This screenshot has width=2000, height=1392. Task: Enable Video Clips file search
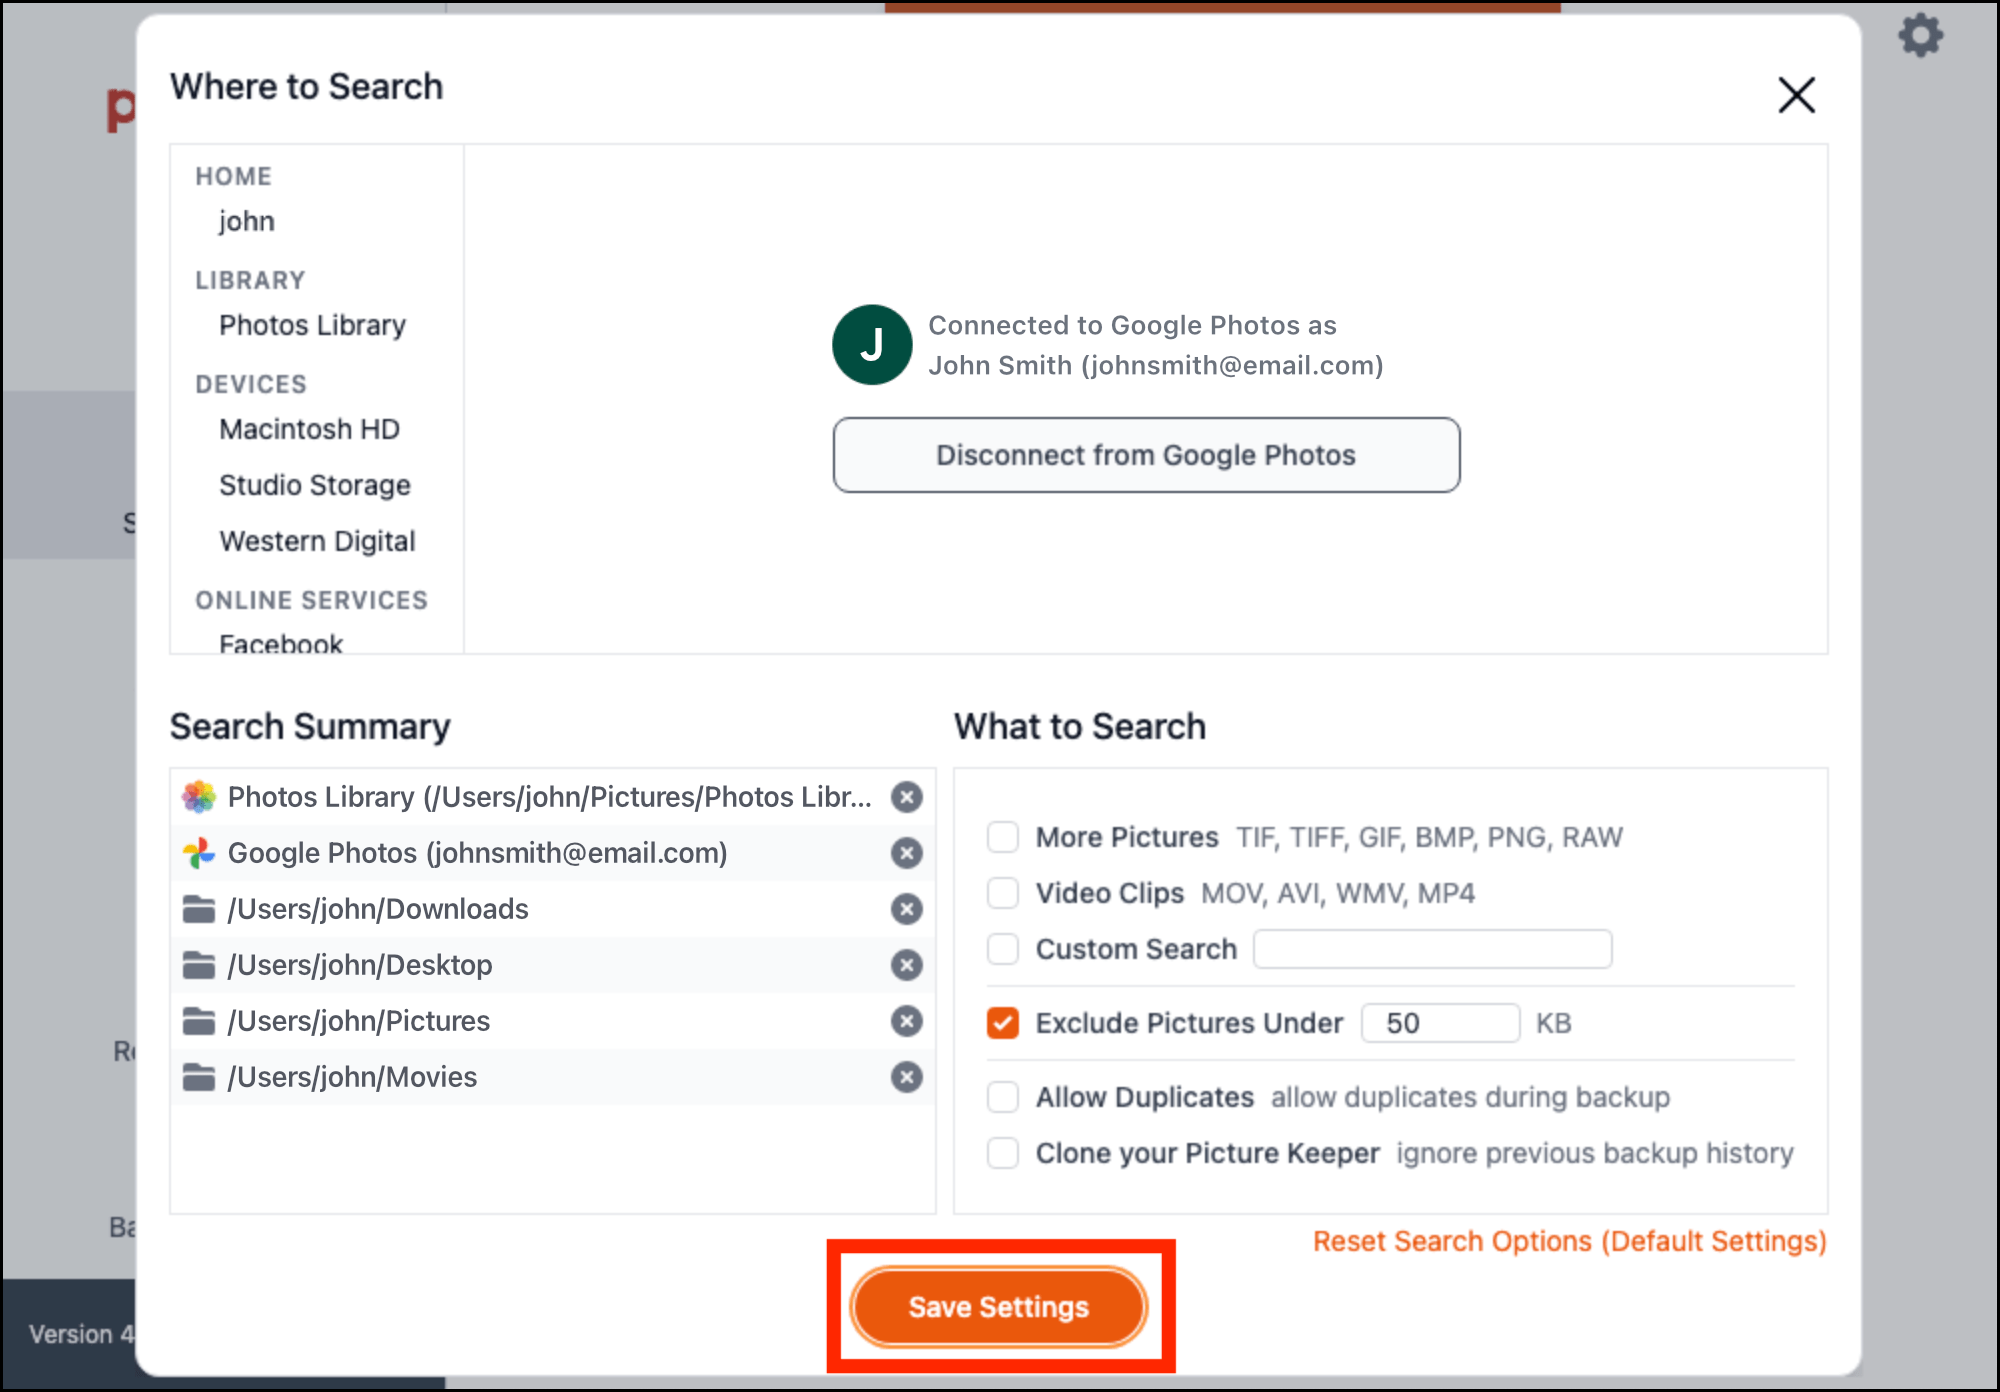[x=1002, y=893]
